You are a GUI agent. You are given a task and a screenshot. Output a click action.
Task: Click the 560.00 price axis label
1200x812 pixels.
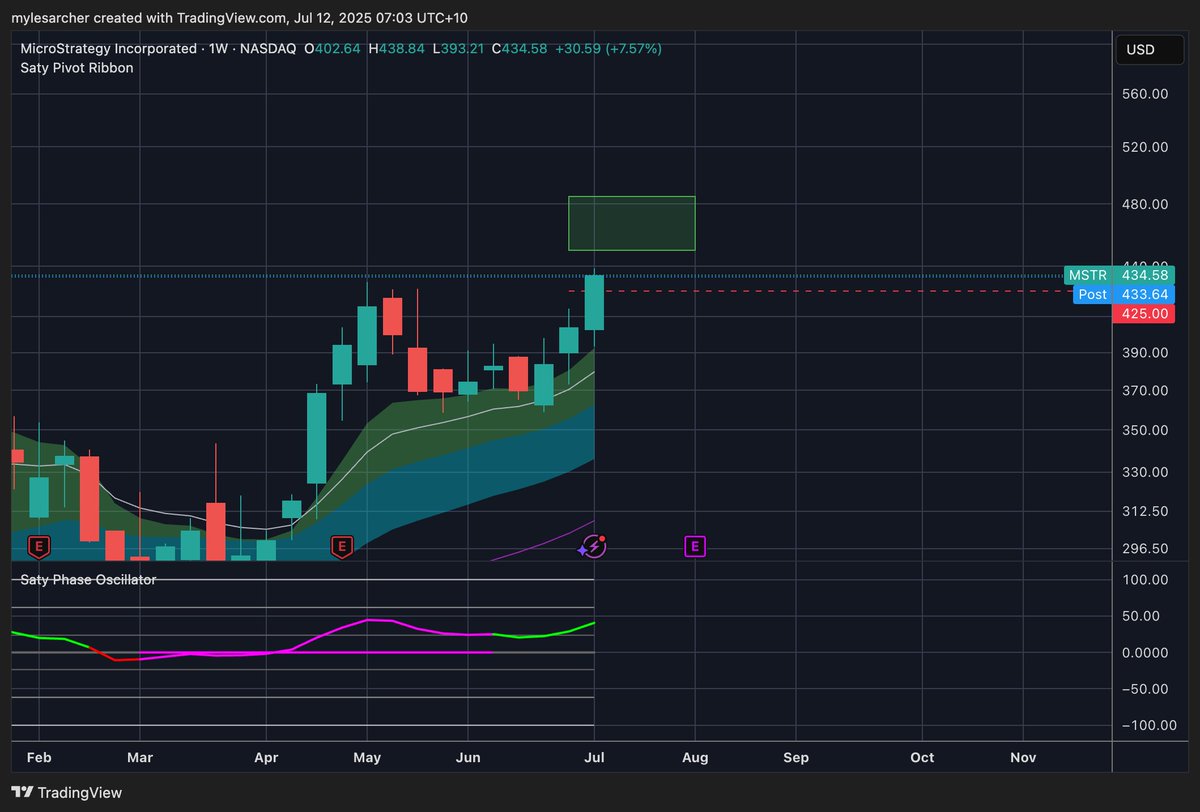pos(1146,94)
